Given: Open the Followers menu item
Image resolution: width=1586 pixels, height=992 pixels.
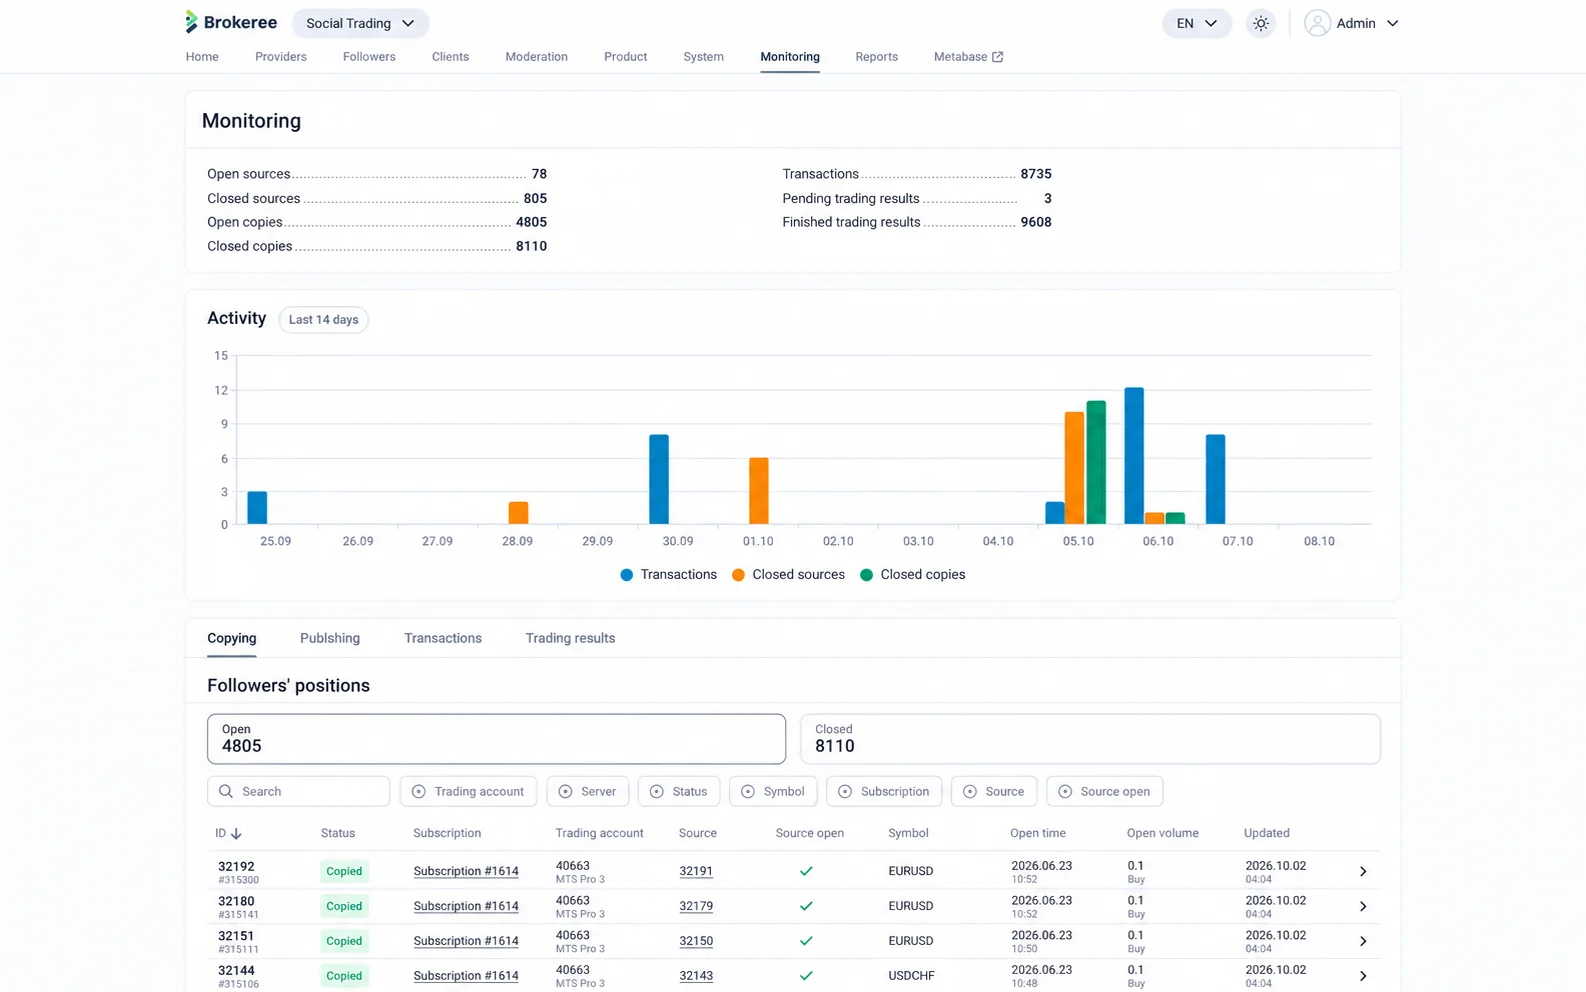Looking at the screenshot, I should (x=369, y=57).
